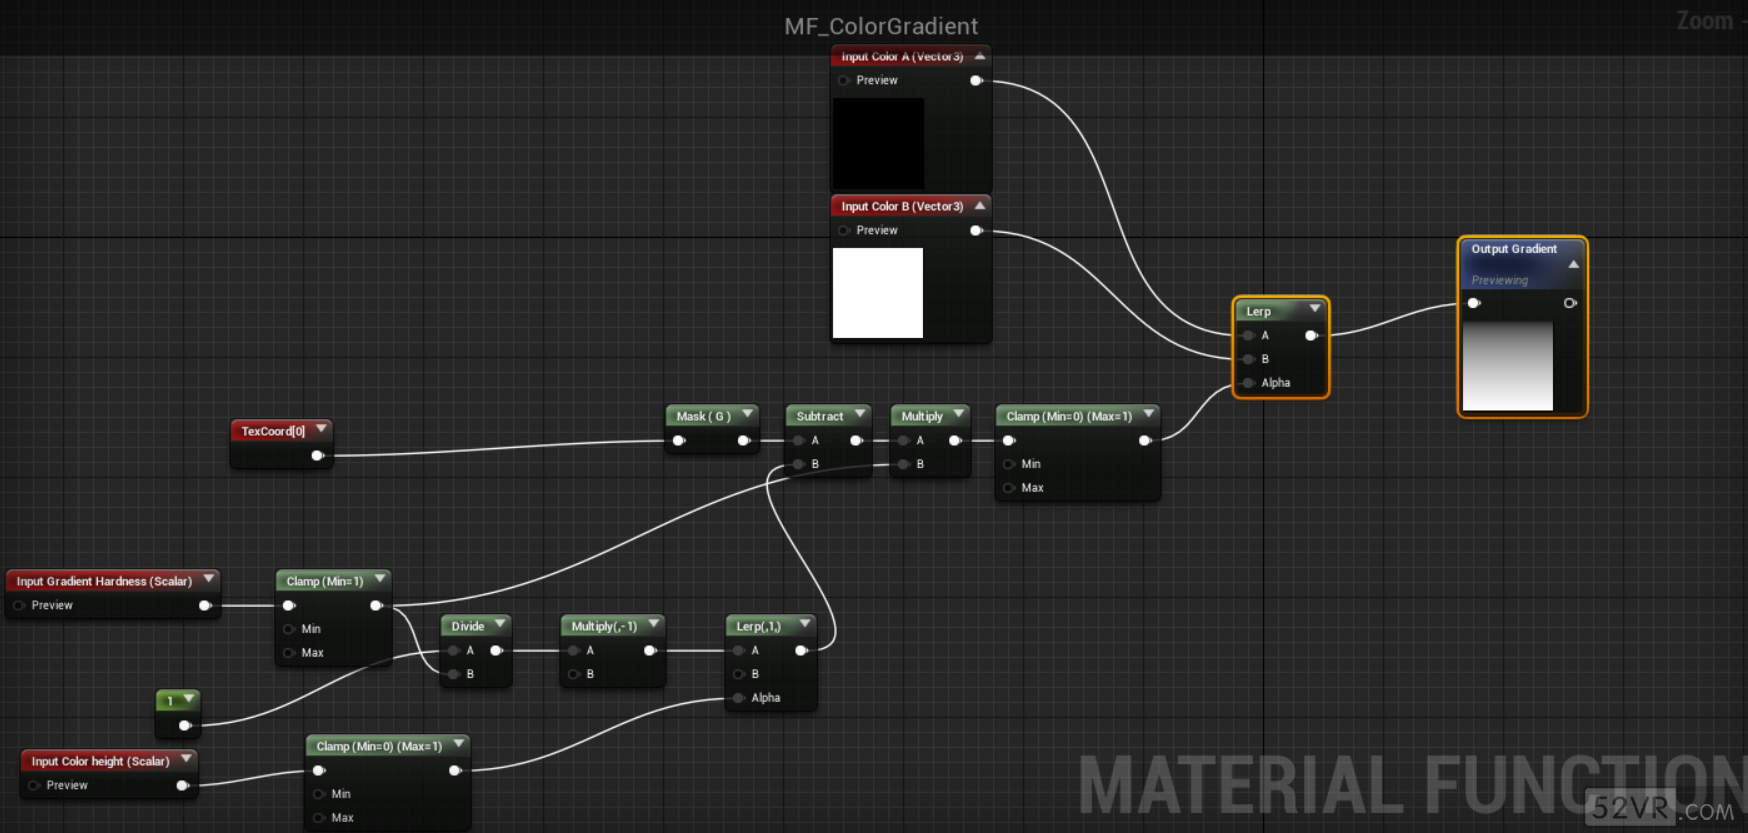Screen dimensions: 1748x833
Task: Enable Preview on Input Color A node
Action: [x=844, y=81]
